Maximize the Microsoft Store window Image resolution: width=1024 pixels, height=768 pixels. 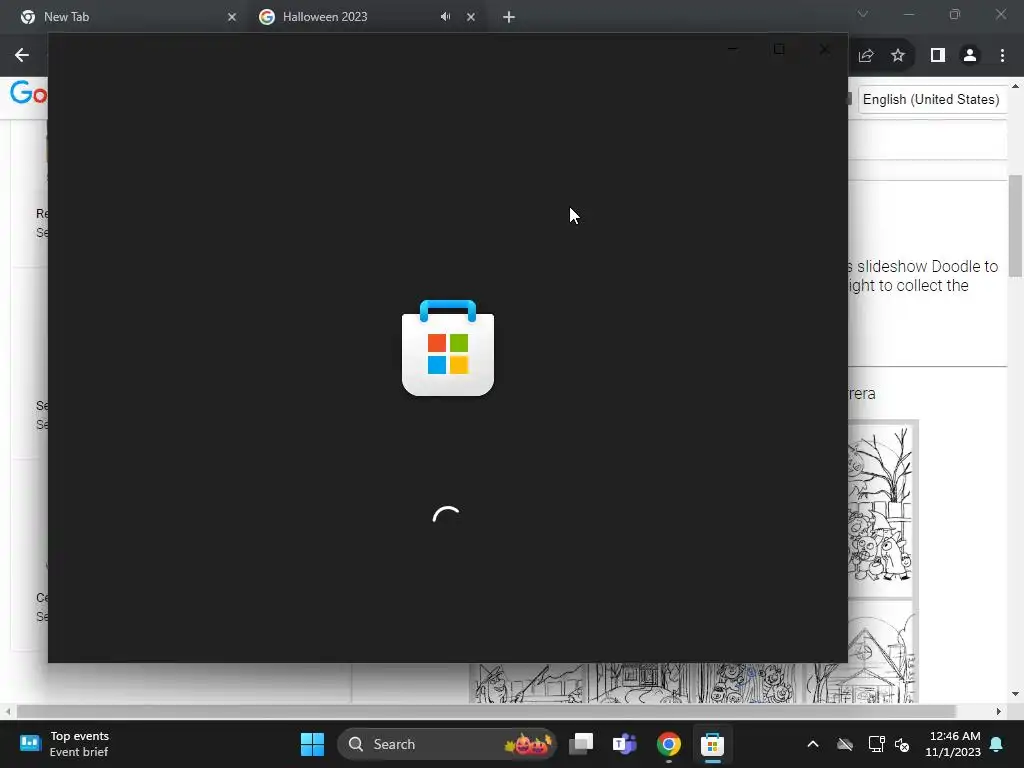click(778, 49)
